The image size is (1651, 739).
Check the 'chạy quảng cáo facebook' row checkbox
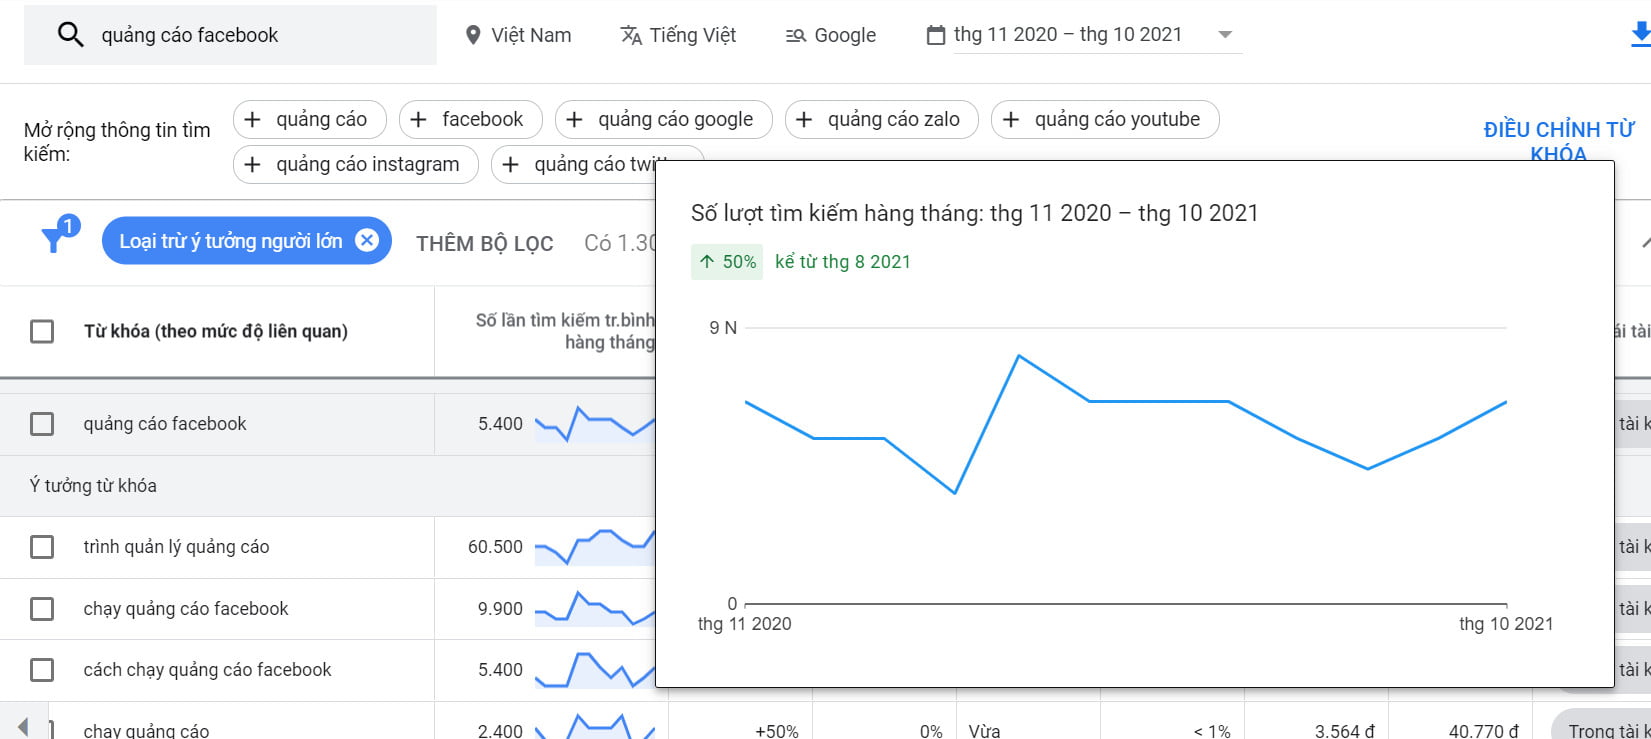[42, 609]
